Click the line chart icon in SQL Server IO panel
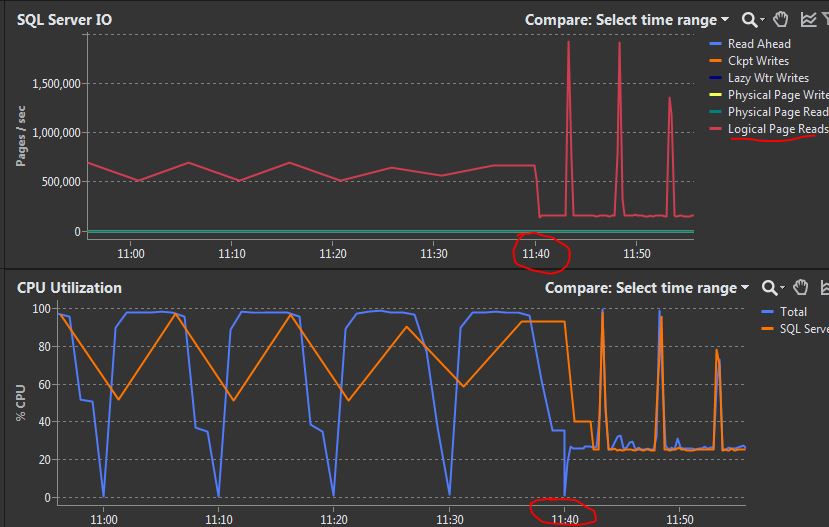829x527 pixels. [x=808, y=20]
